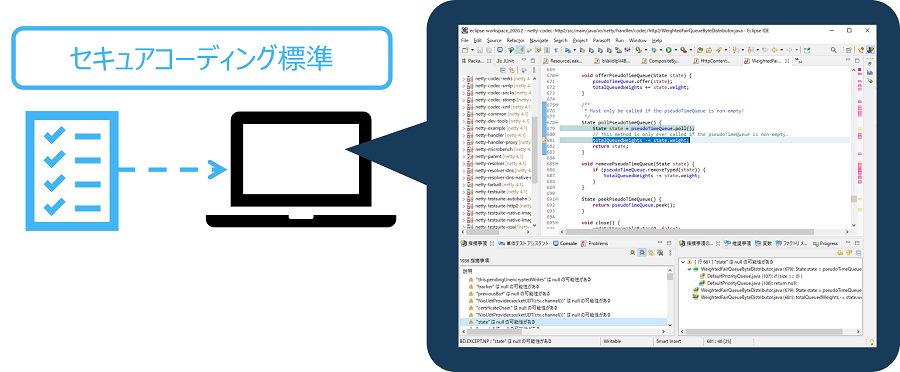Click the Open Perspective icon in the toolbar
Image resolution: width=900 pixels, height=372 pixels.
848,50
